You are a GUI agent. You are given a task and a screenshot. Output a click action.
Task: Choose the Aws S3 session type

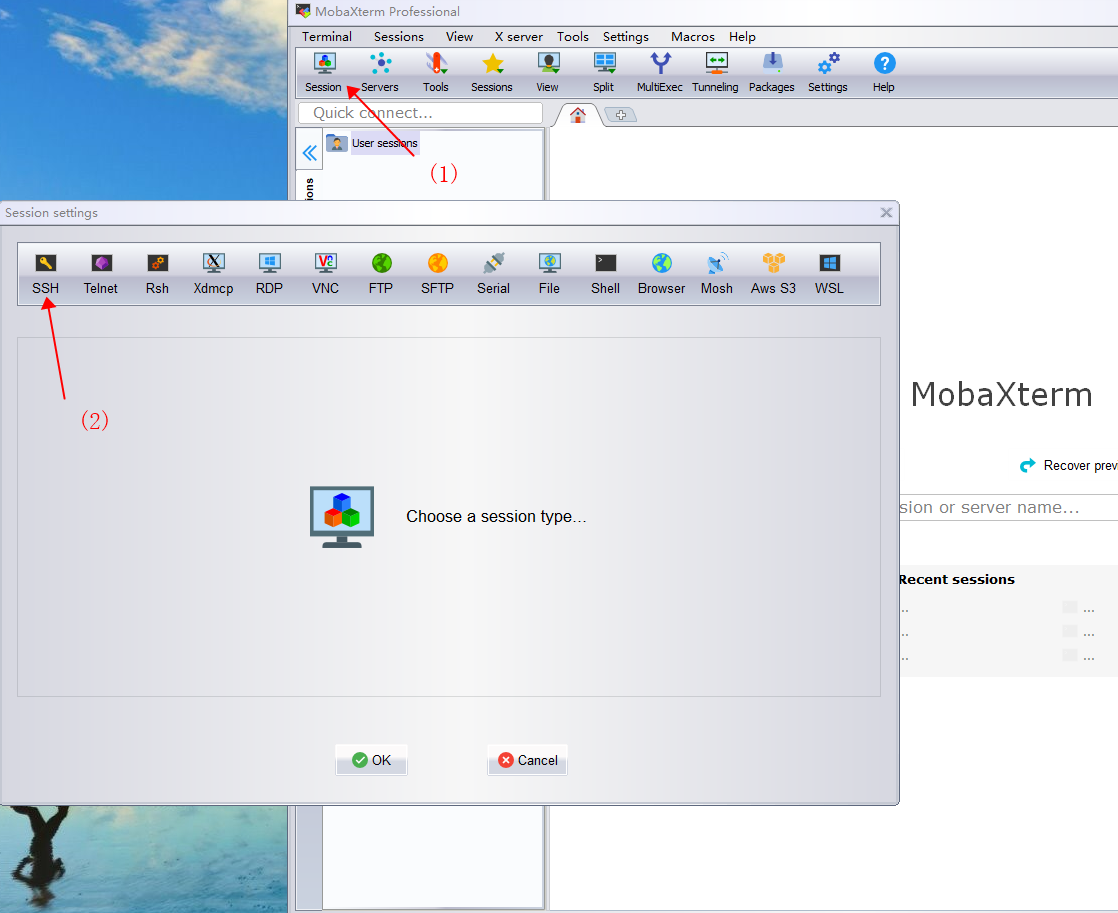point(772,270)
